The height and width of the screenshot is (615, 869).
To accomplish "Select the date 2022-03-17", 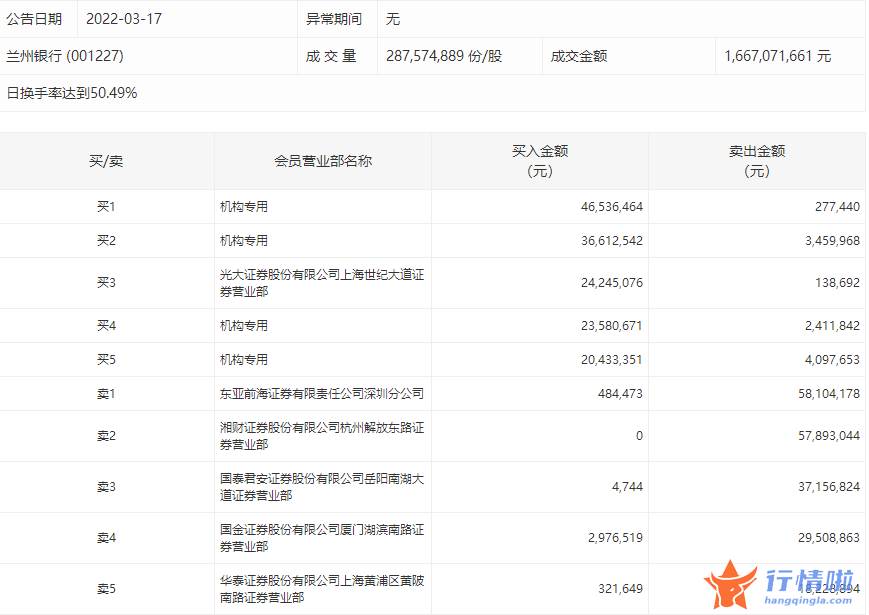I will (124, 19).
